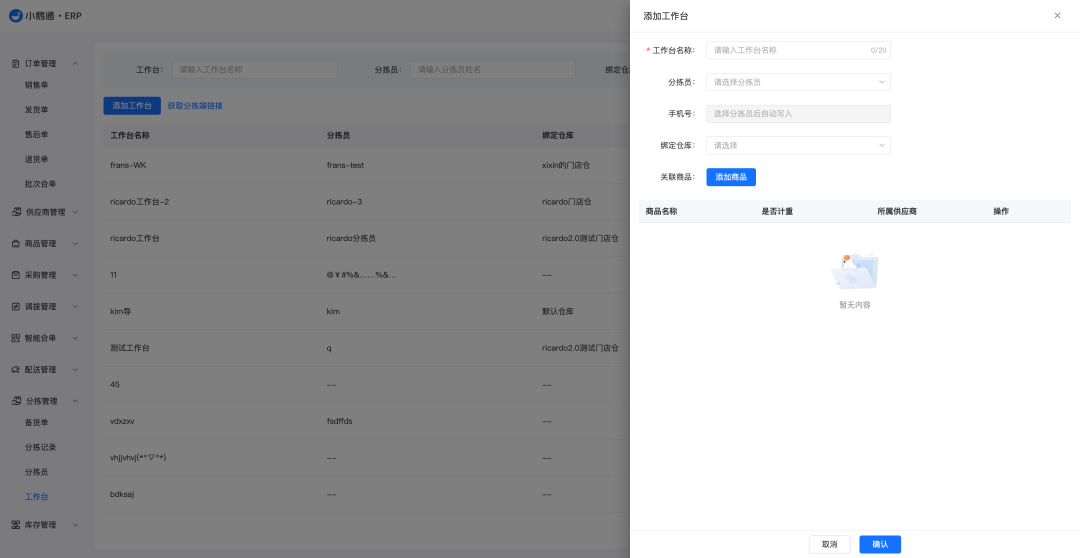1080x558 pixels.
Task: Open the 绑定仓库 dropdown in drawer
Action: (x=798, y=145)
